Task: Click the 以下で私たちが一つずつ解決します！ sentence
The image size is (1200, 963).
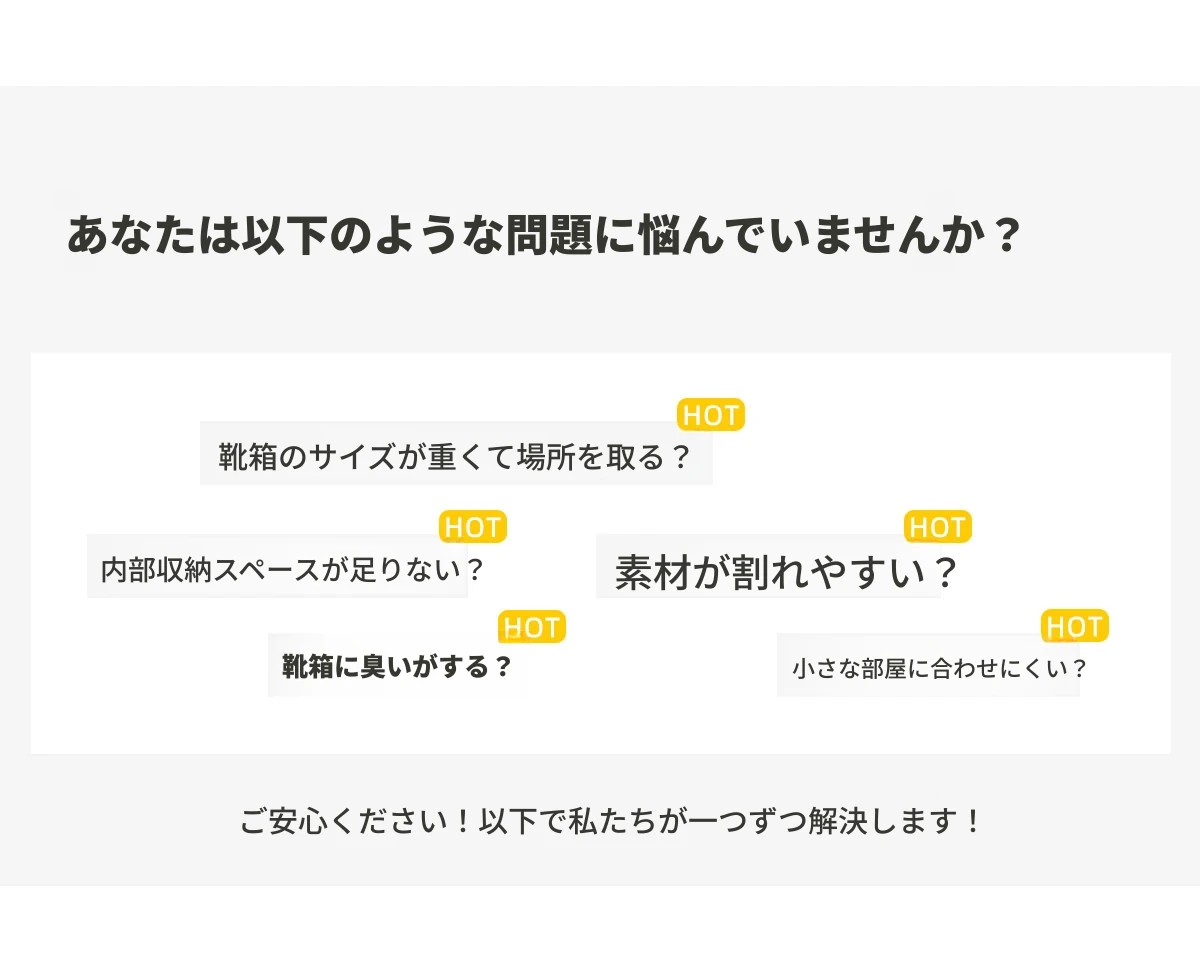Action: click(x=730, y=822)
